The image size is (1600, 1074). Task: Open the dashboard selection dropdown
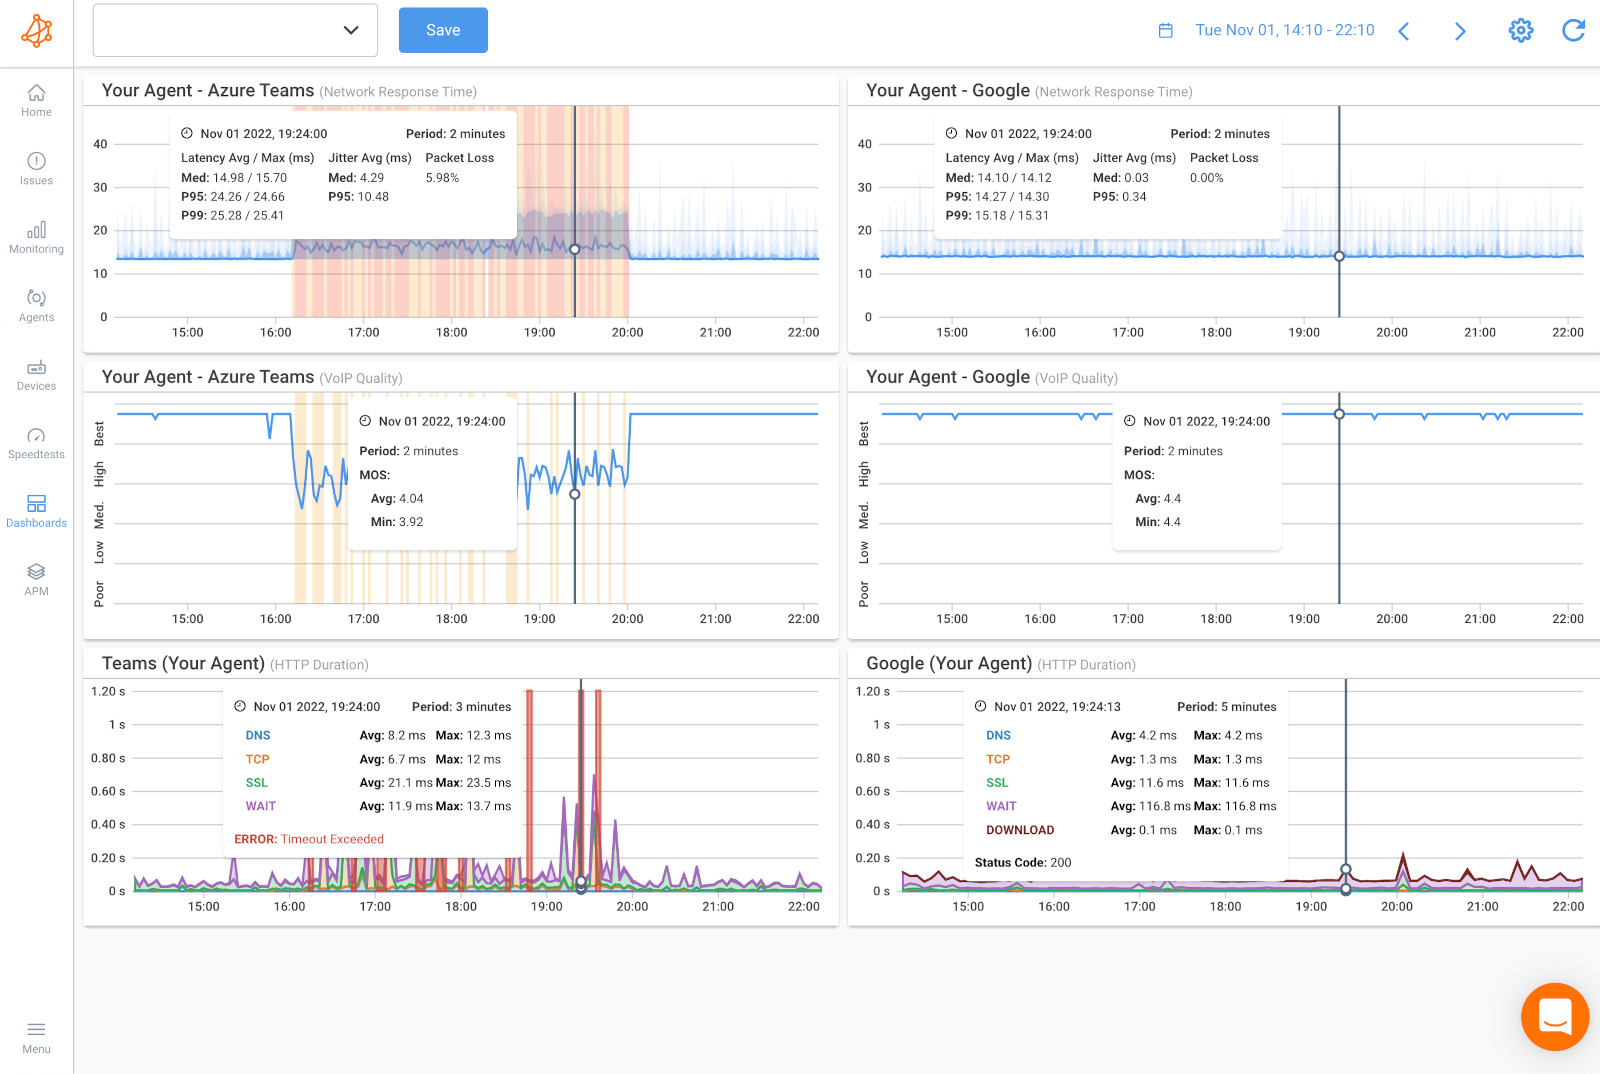[234, 30]
